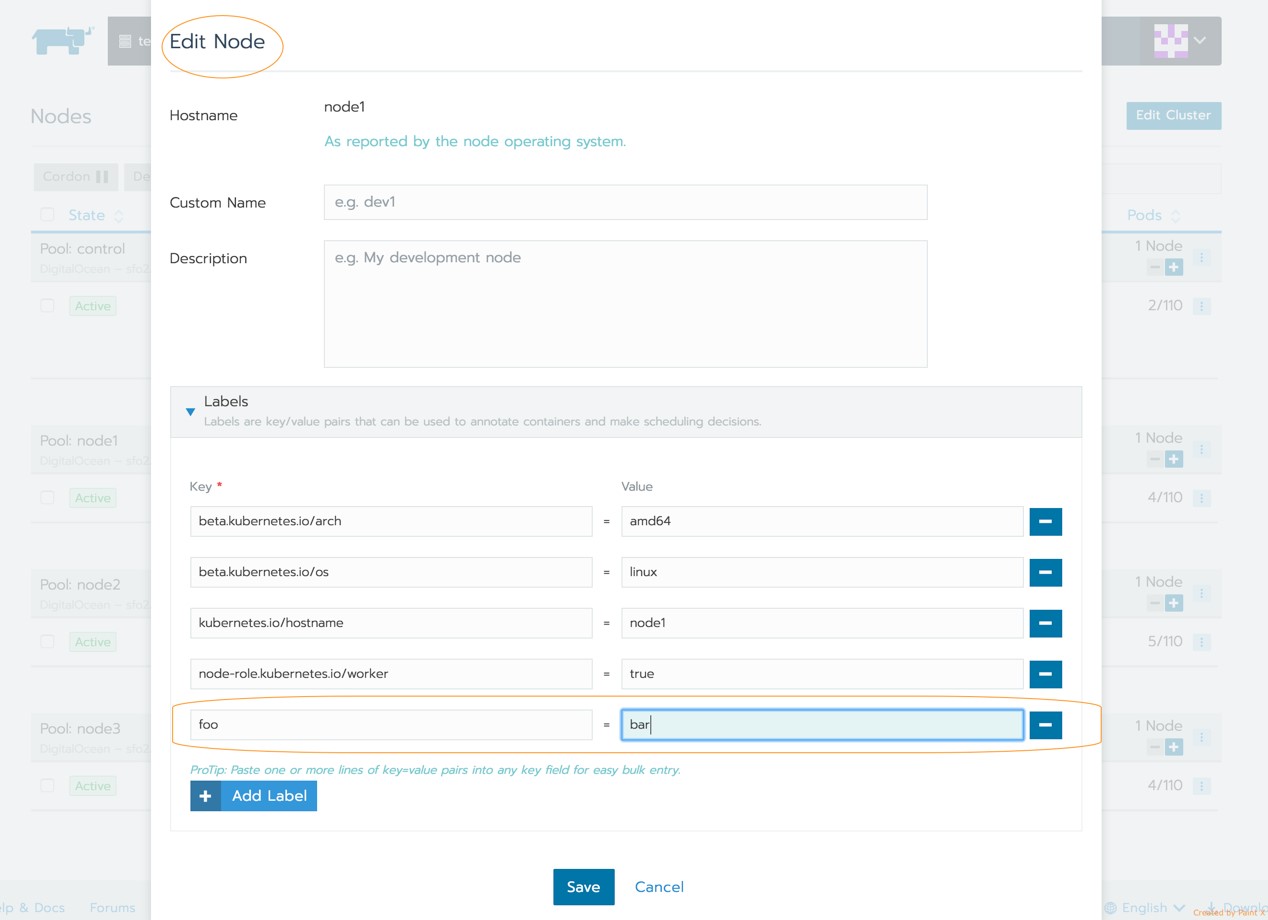Select the node checkbox under Pool: node3
Screen dimensions: 1268x920
tap(47, 786)
